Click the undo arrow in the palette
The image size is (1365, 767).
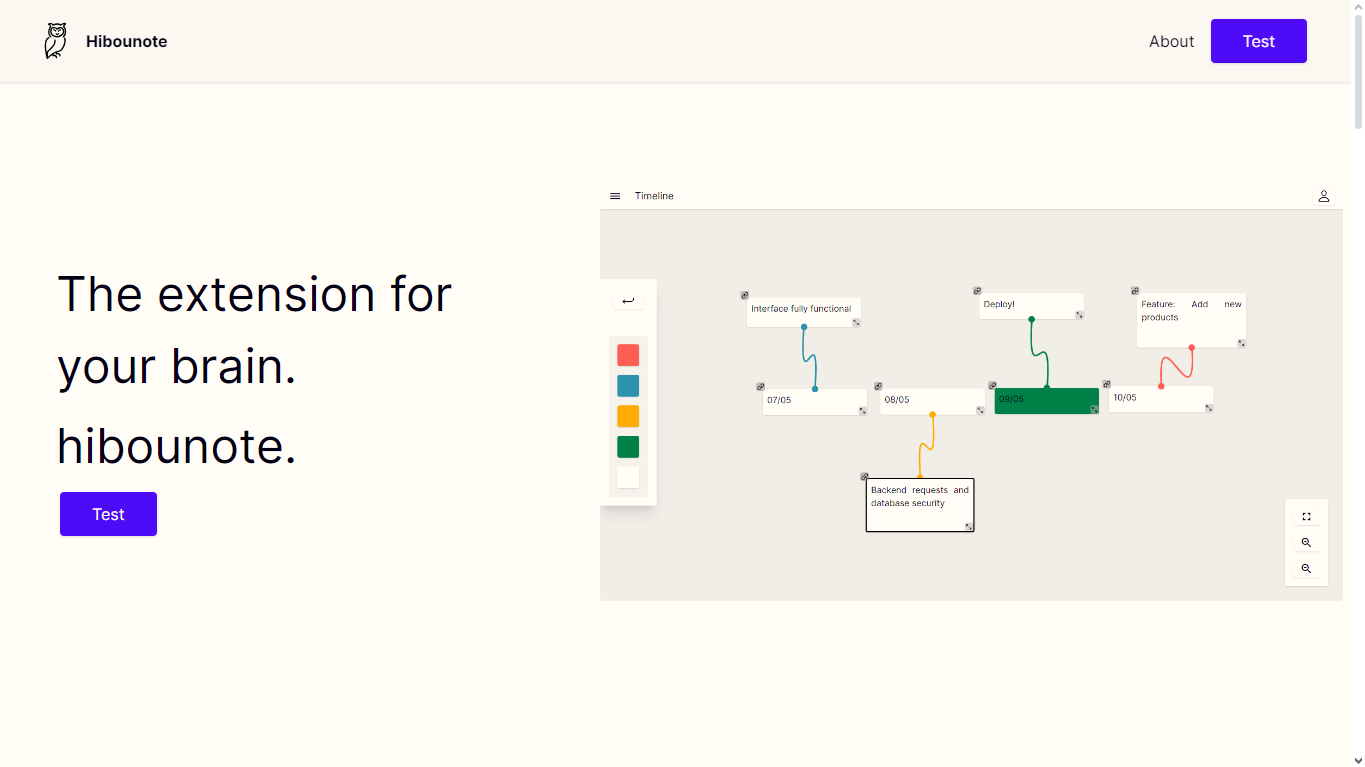point(628,301)
